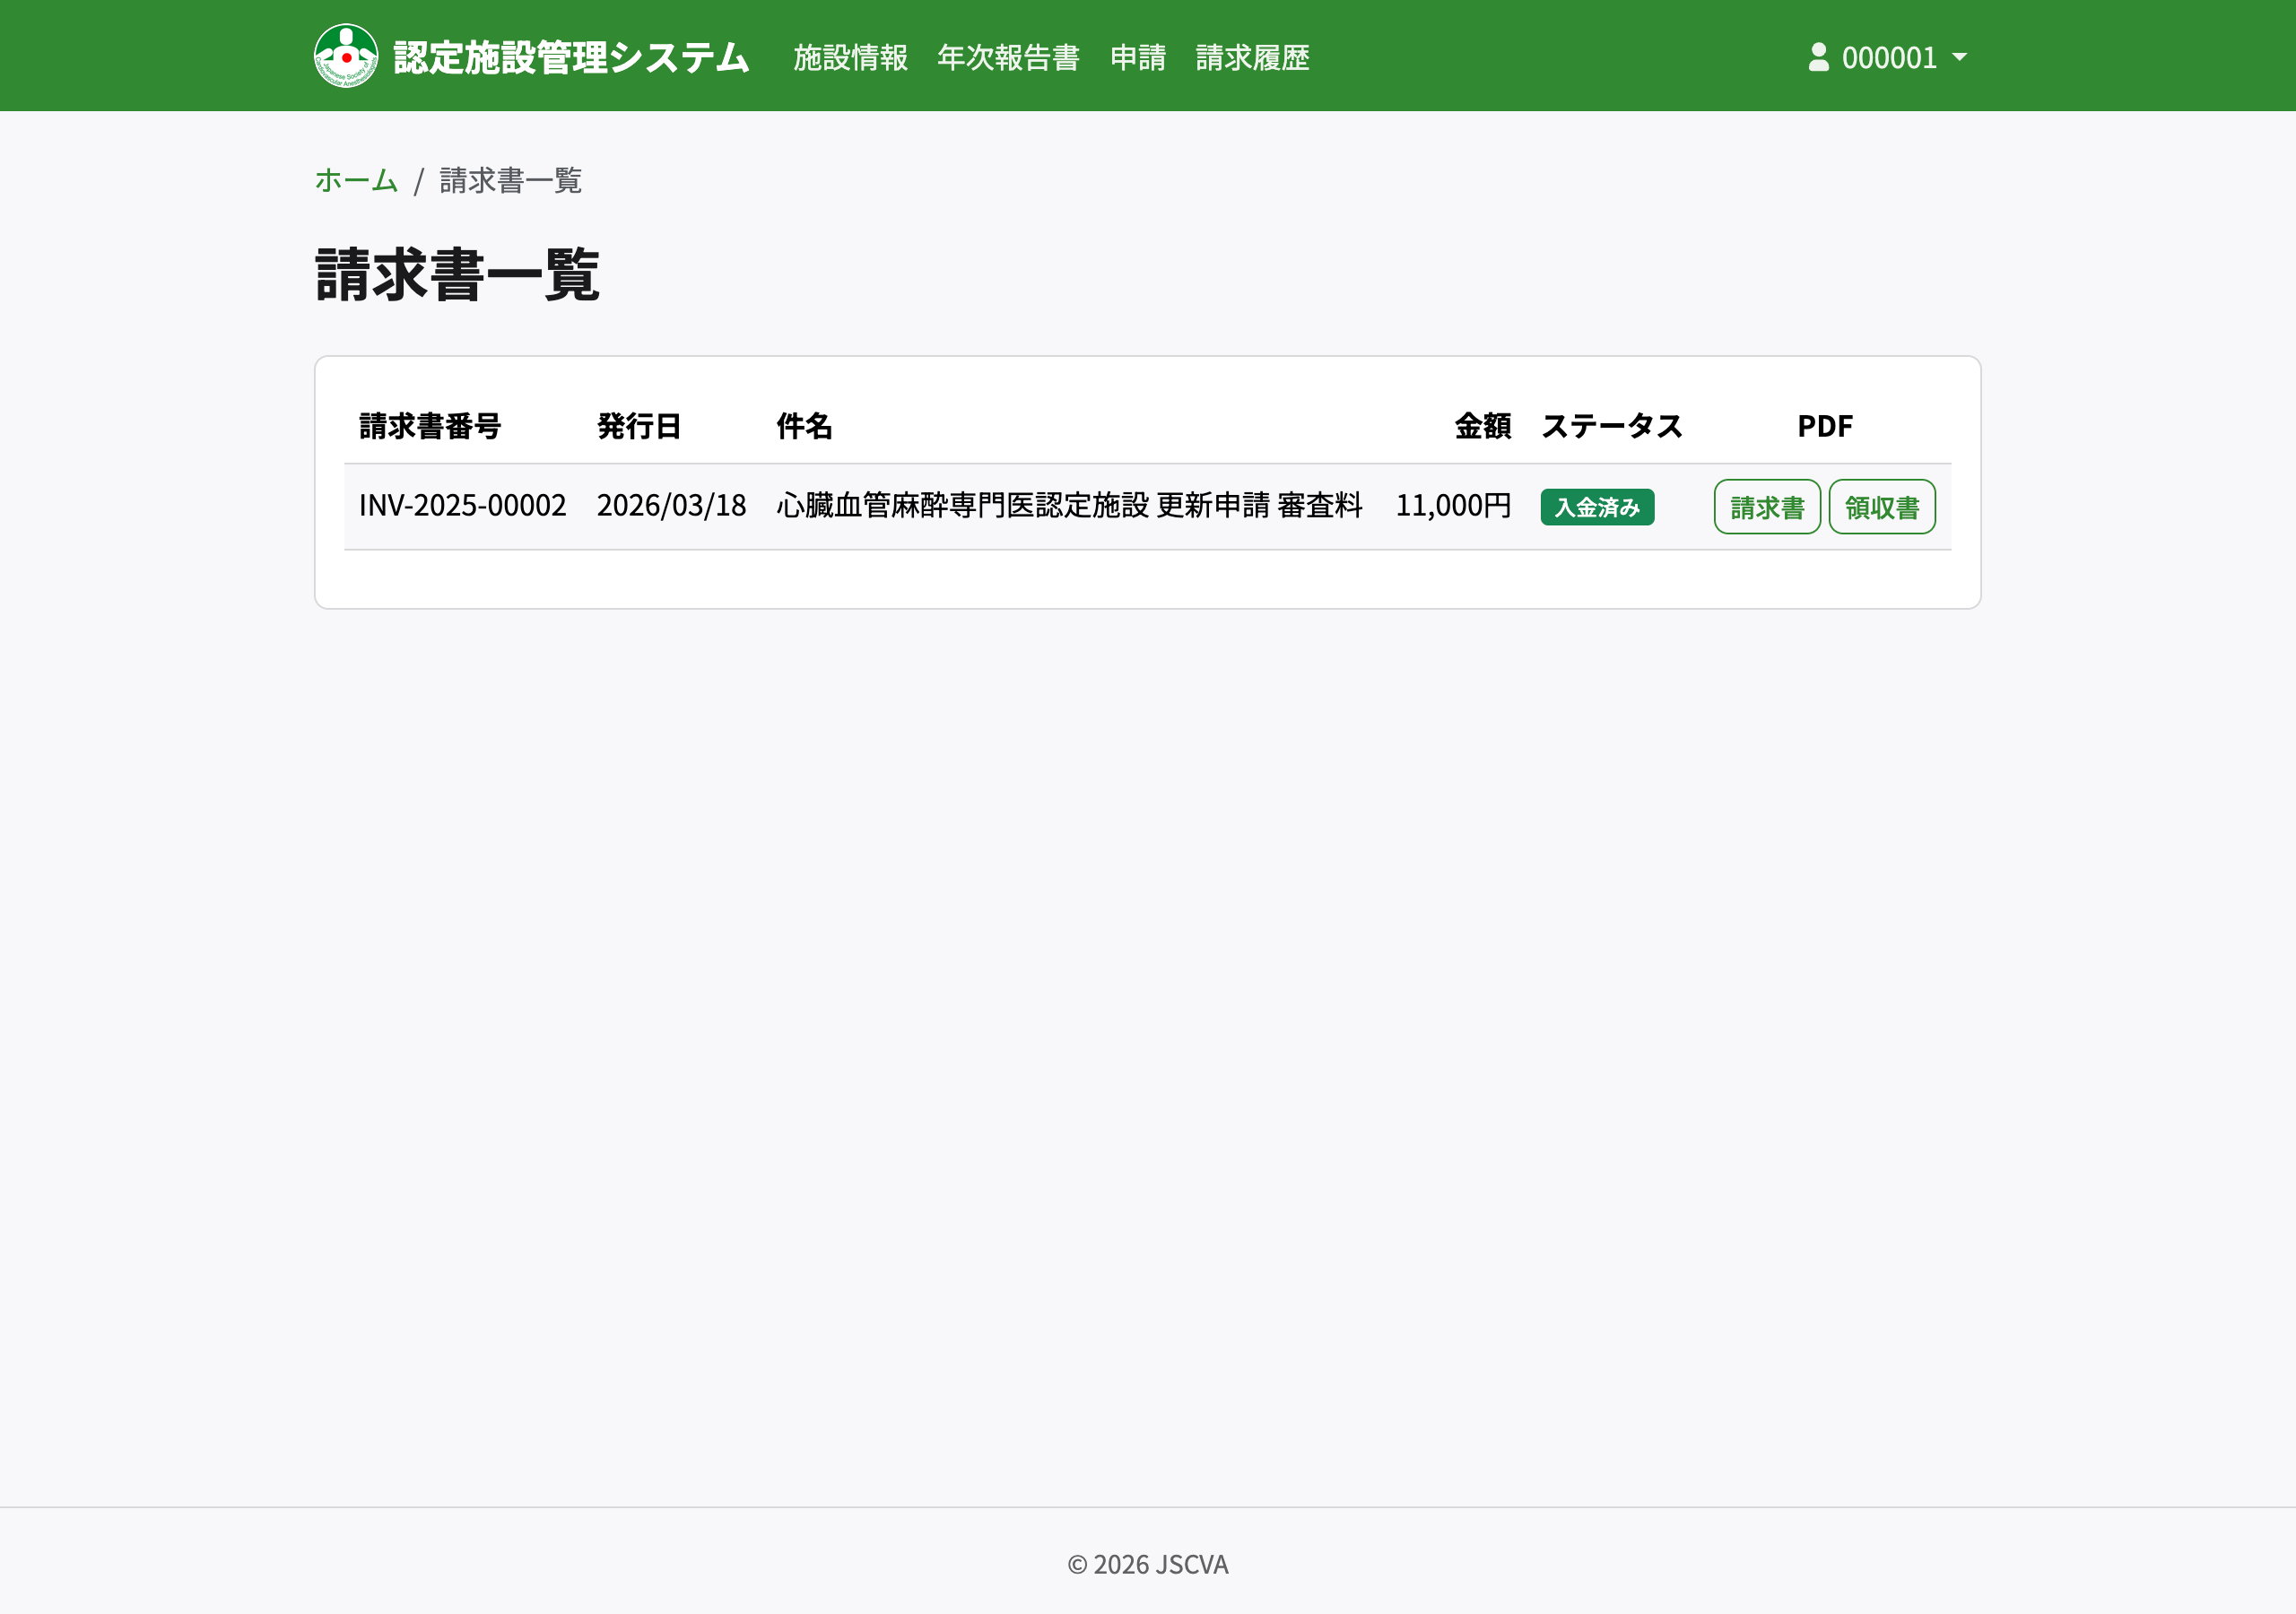Download the 領収書 PDF for the invoice
The width and height of the screenshot is (2296, 1614).
coord(1881,506)
